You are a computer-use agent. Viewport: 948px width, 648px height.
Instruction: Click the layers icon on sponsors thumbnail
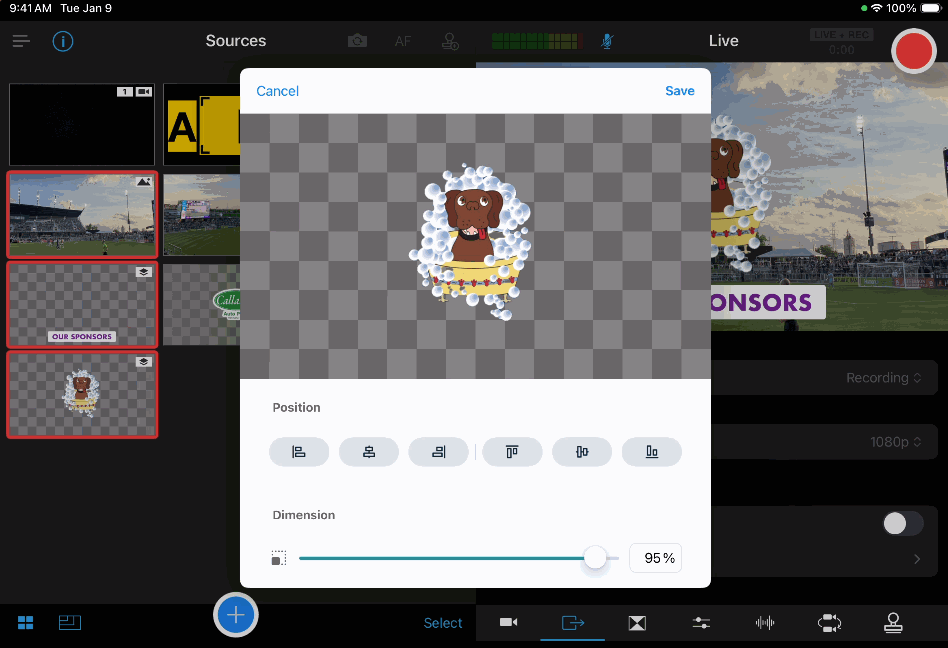point(143,272)
